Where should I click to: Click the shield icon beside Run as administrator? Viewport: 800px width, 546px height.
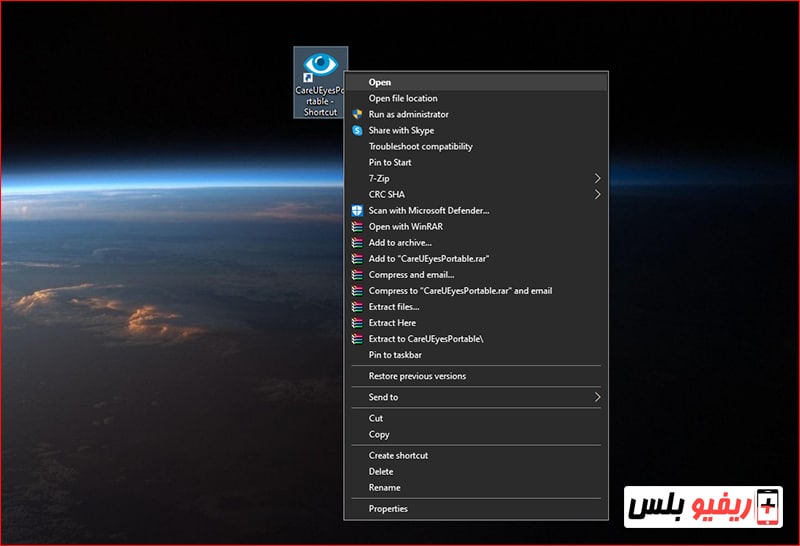[x=357, y=114]
